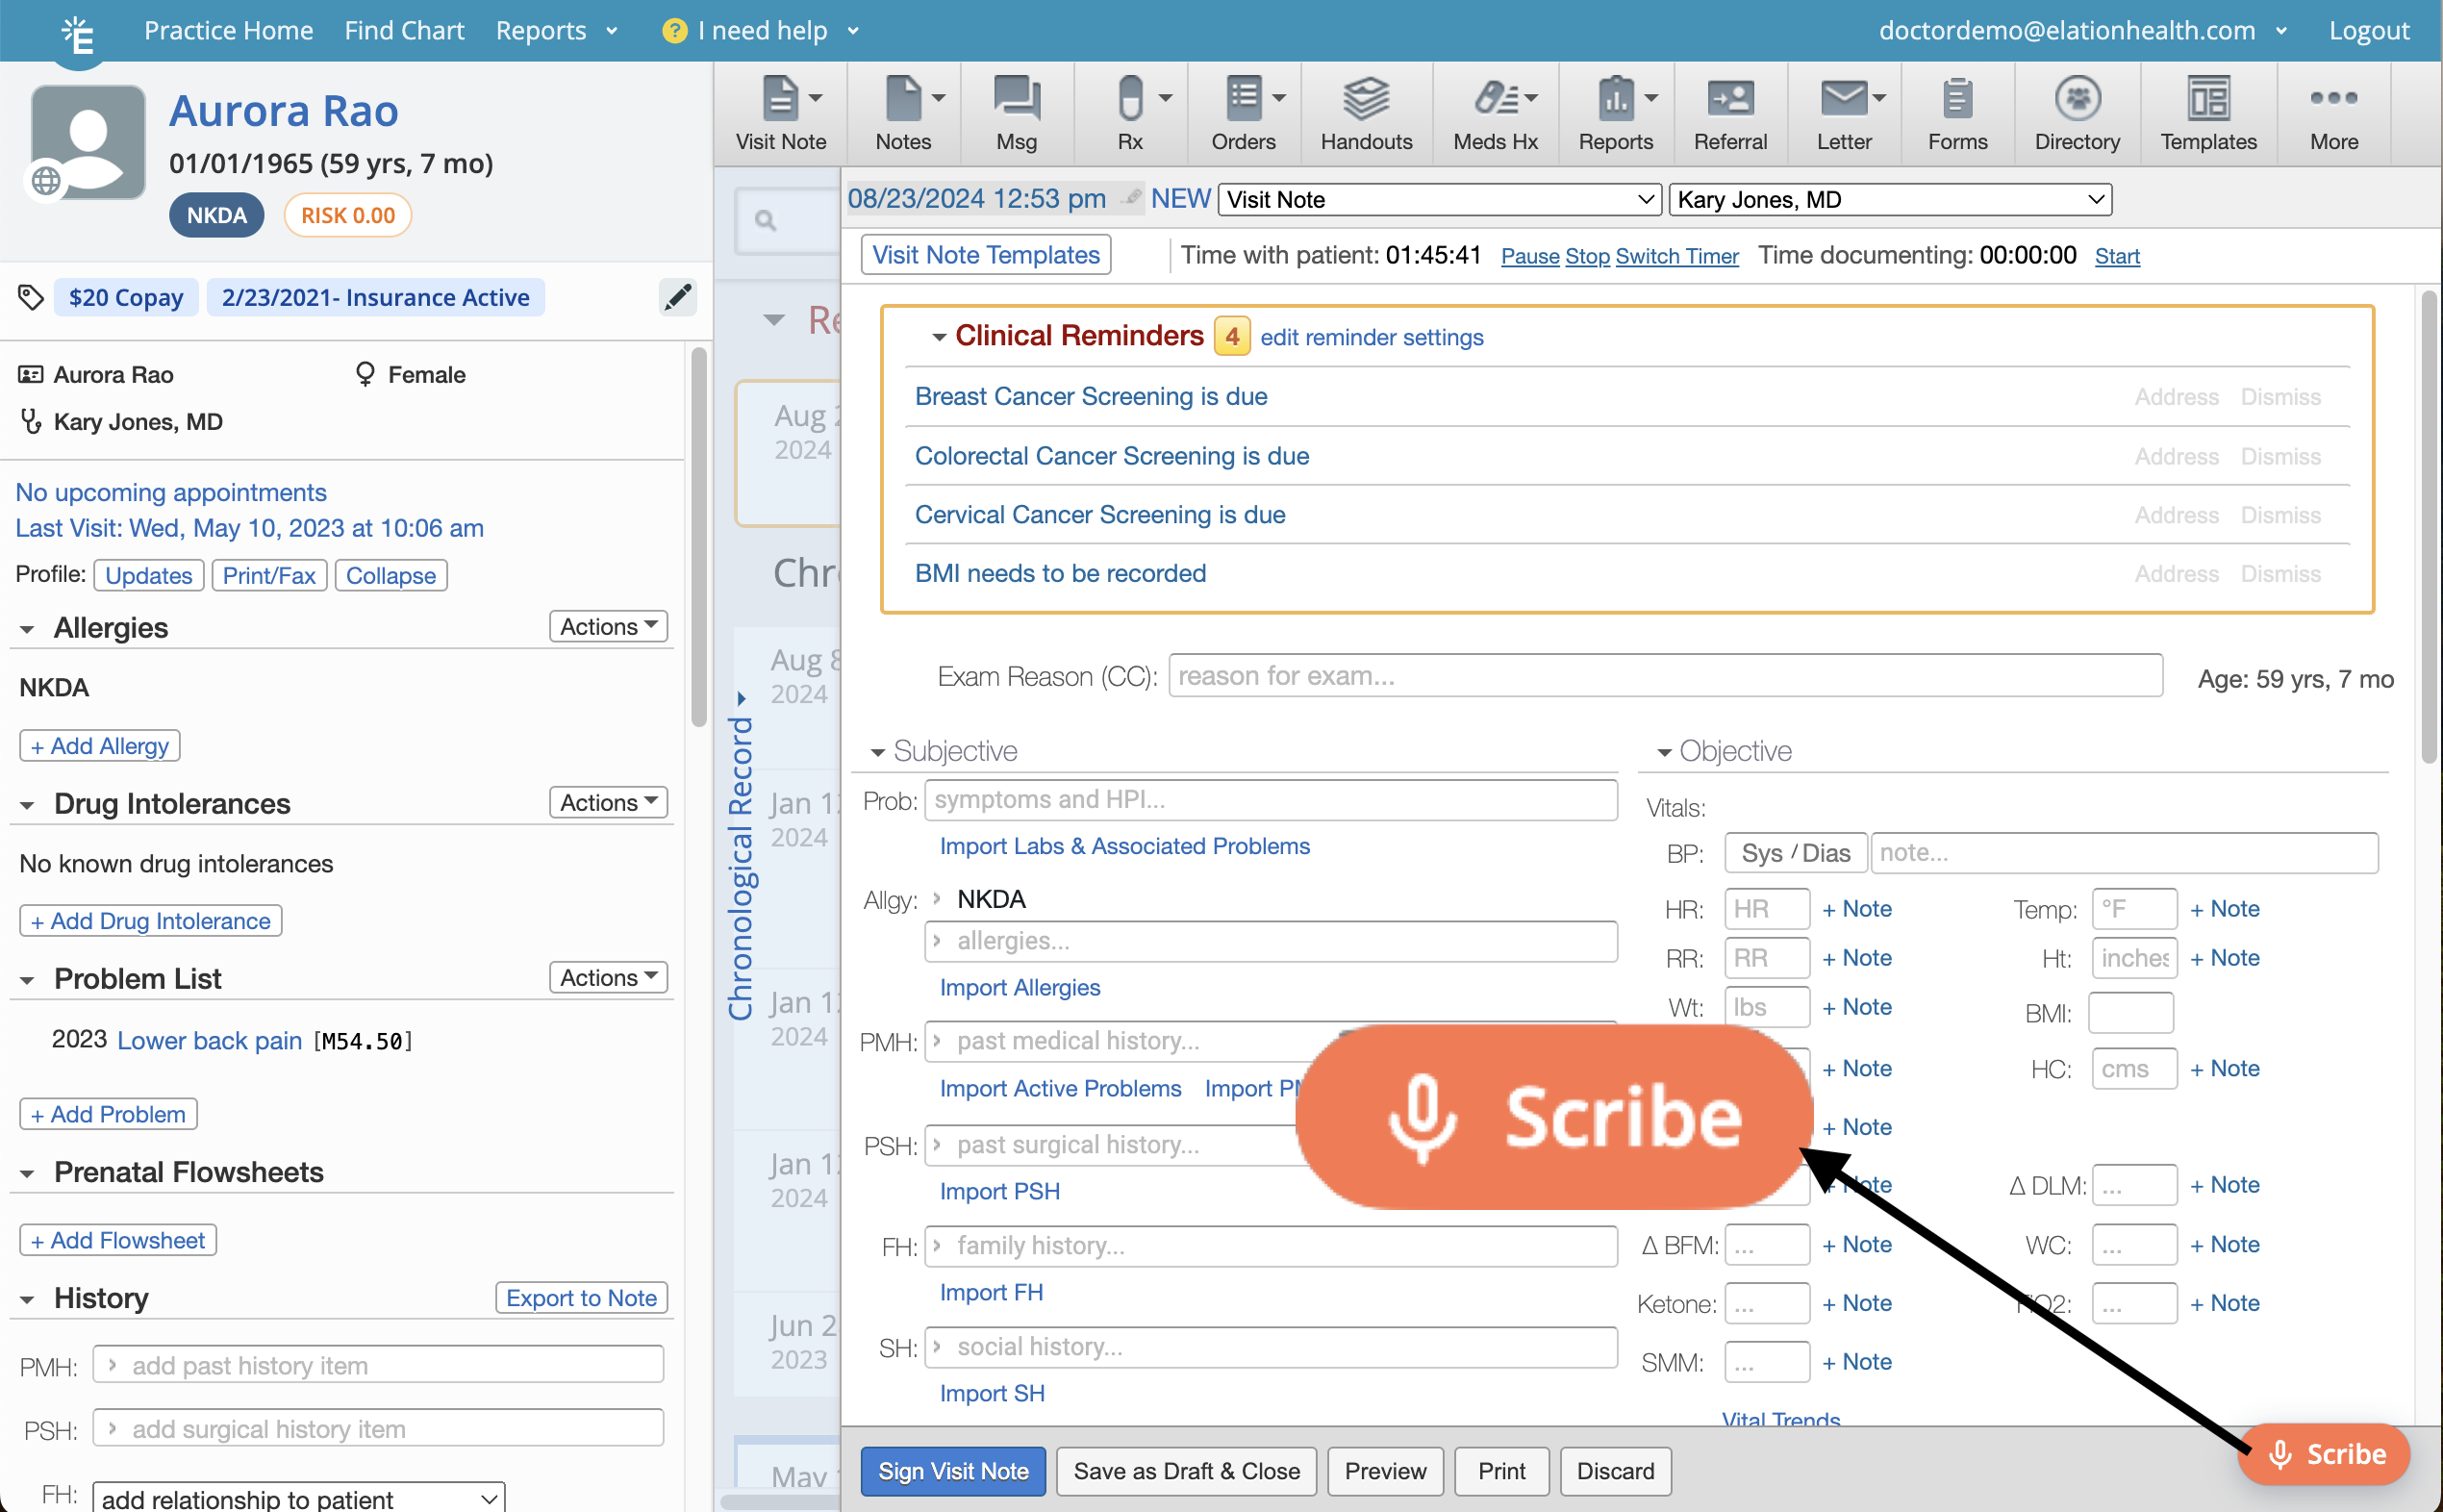Collapse the Clinical Reminders section
2443x1512 pixels.
(x=938, y=336)
